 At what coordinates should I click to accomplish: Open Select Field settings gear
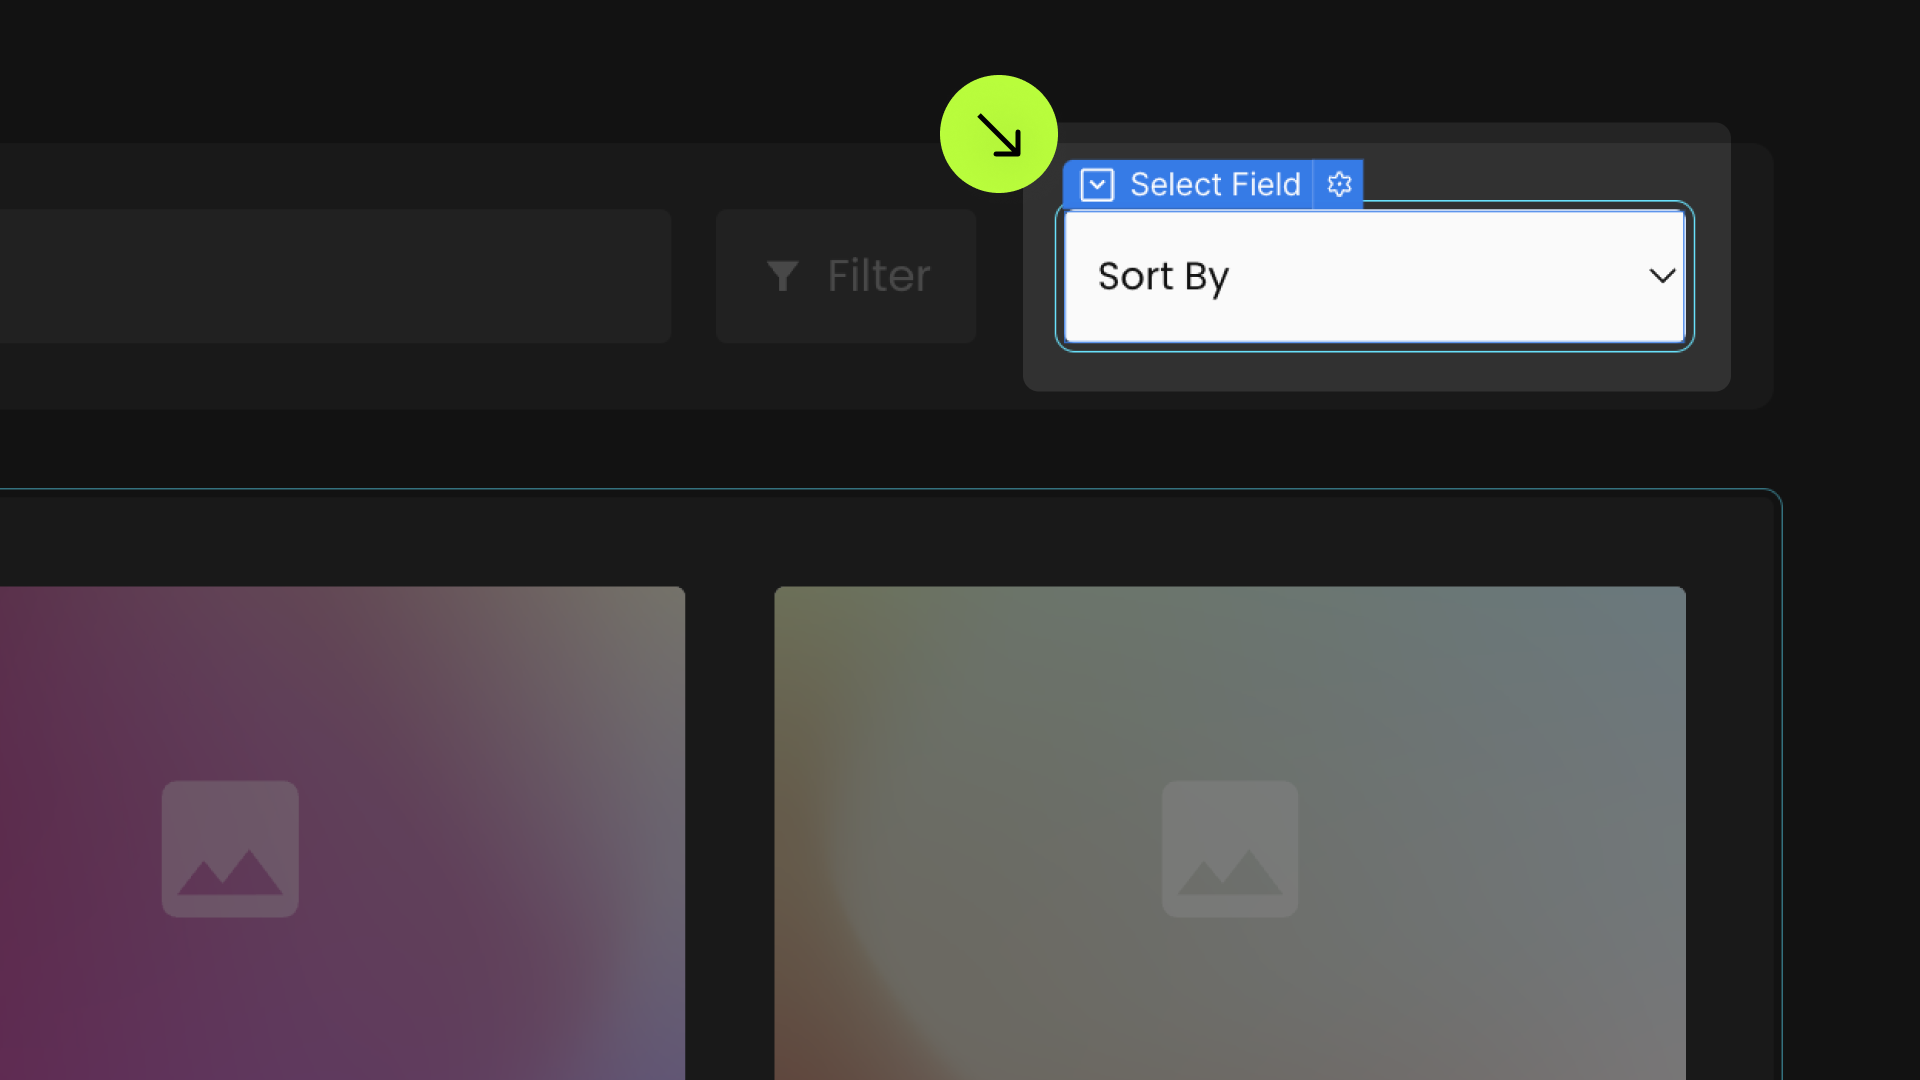click(1339, 184)
